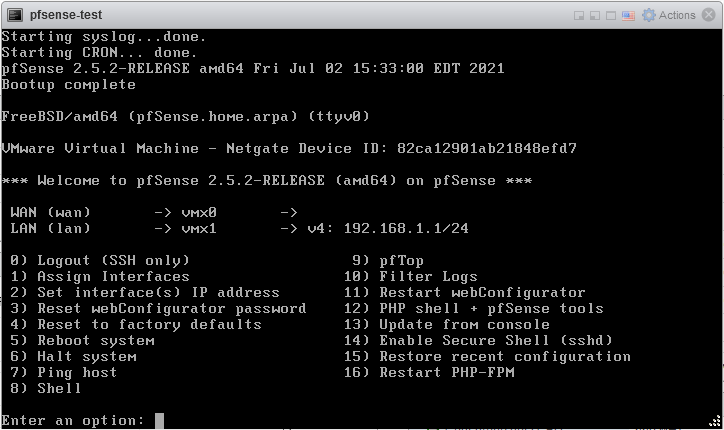Click the window resize grip corner
Image resolution: width=724 pixels, height=430 pixels.
(x=715, y=421)
